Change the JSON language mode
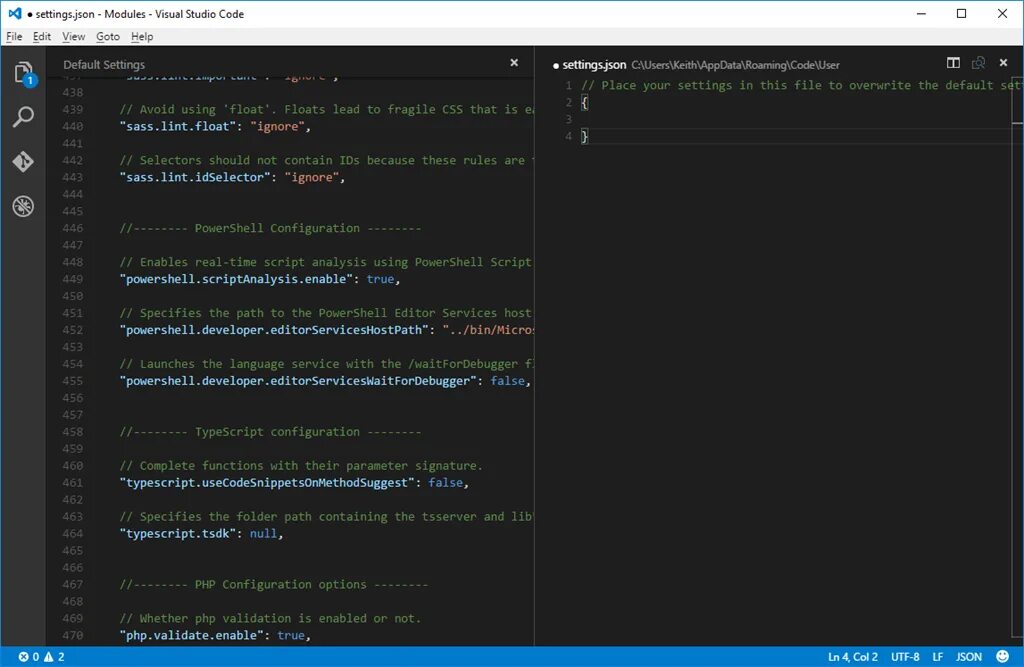The image size is (1024, 667). (x=969, y=657)
